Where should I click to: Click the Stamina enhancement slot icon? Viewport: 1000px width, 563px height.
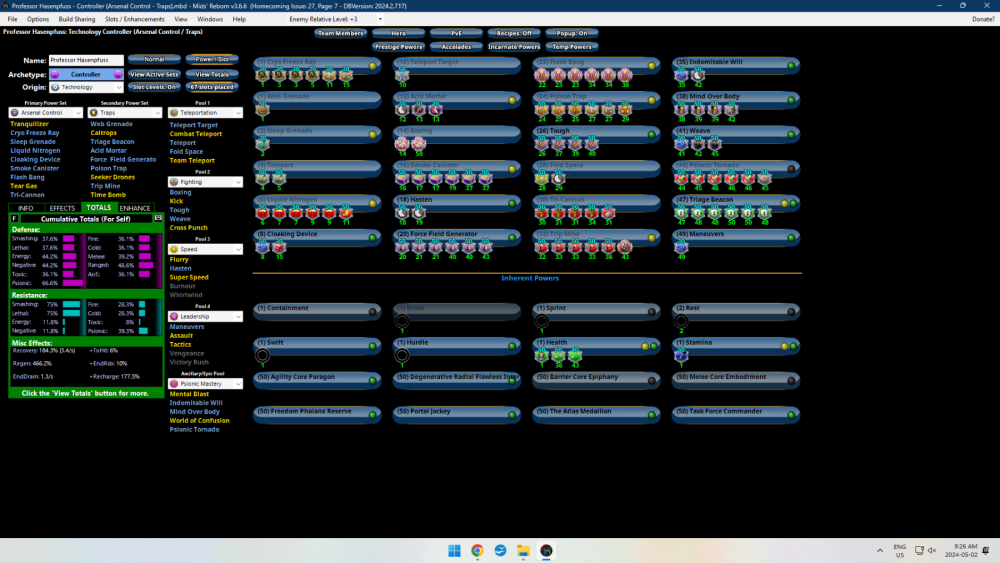(681, 356)
